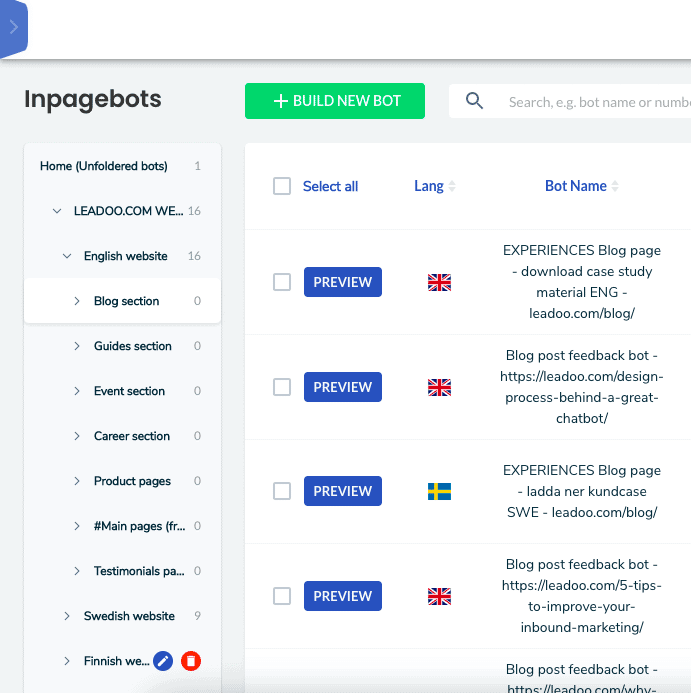Click the count 1 beside Home
The image size is (691, 693).
click(197, 166)
